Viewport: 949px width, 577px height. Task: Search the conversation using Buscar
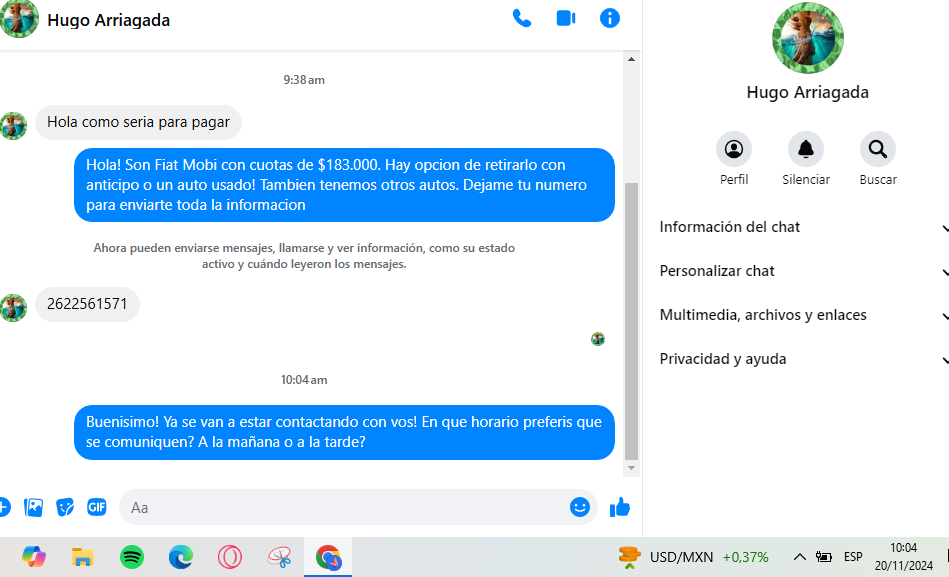[x=877, y=150]
